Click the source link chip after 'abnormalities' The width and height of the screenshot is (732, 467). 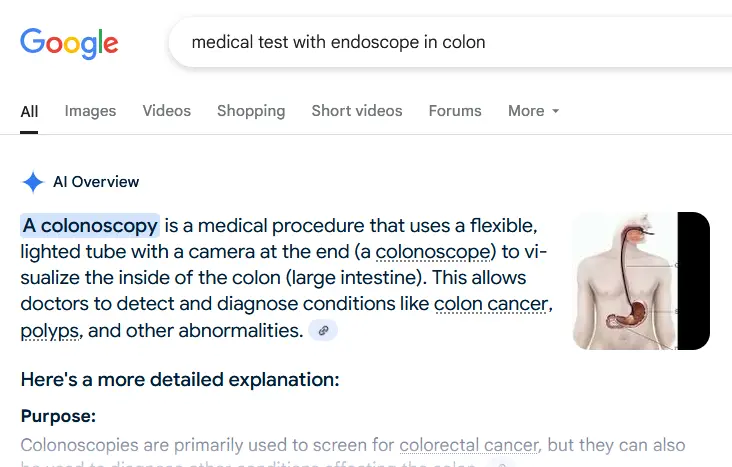322,330
